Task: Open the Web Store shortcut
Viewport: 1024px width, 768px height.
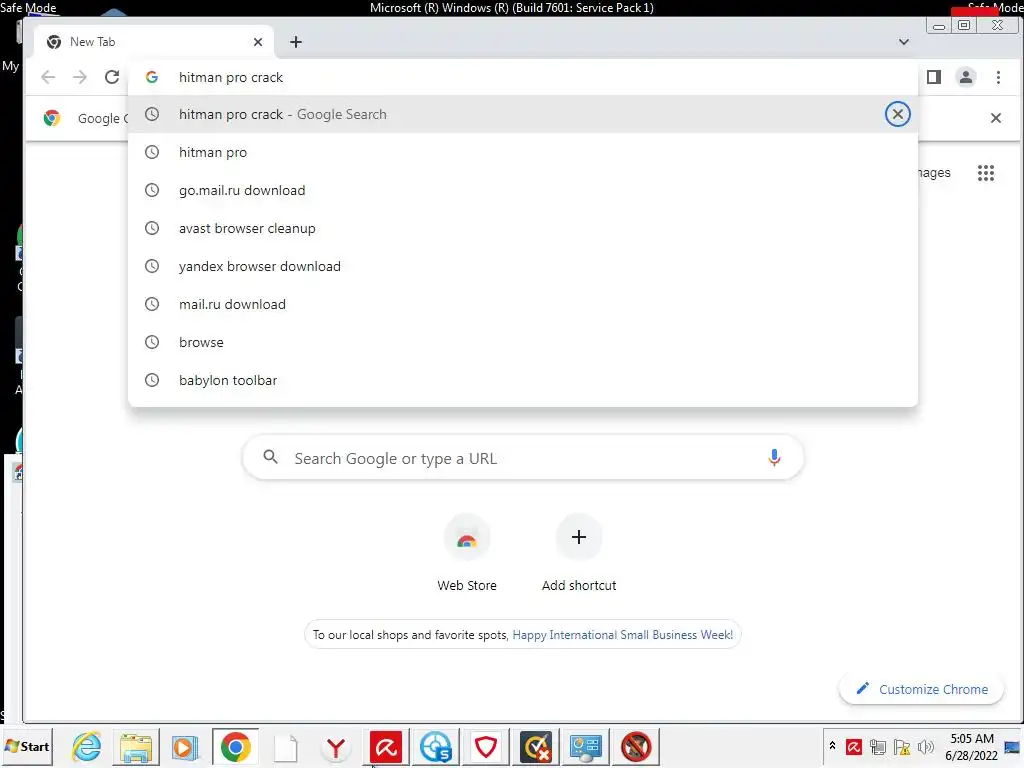Action: coord(467,554)
